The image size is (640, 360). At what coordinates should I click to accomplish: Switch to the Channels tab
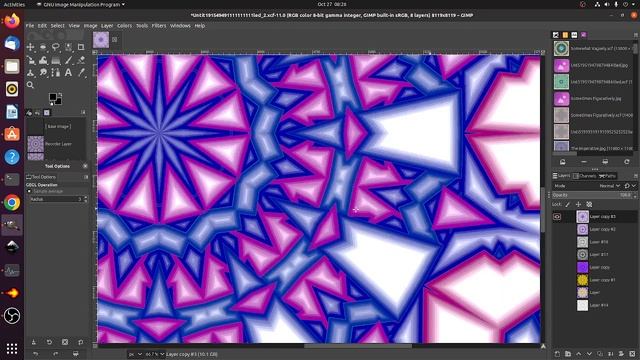tap(584, 176)
